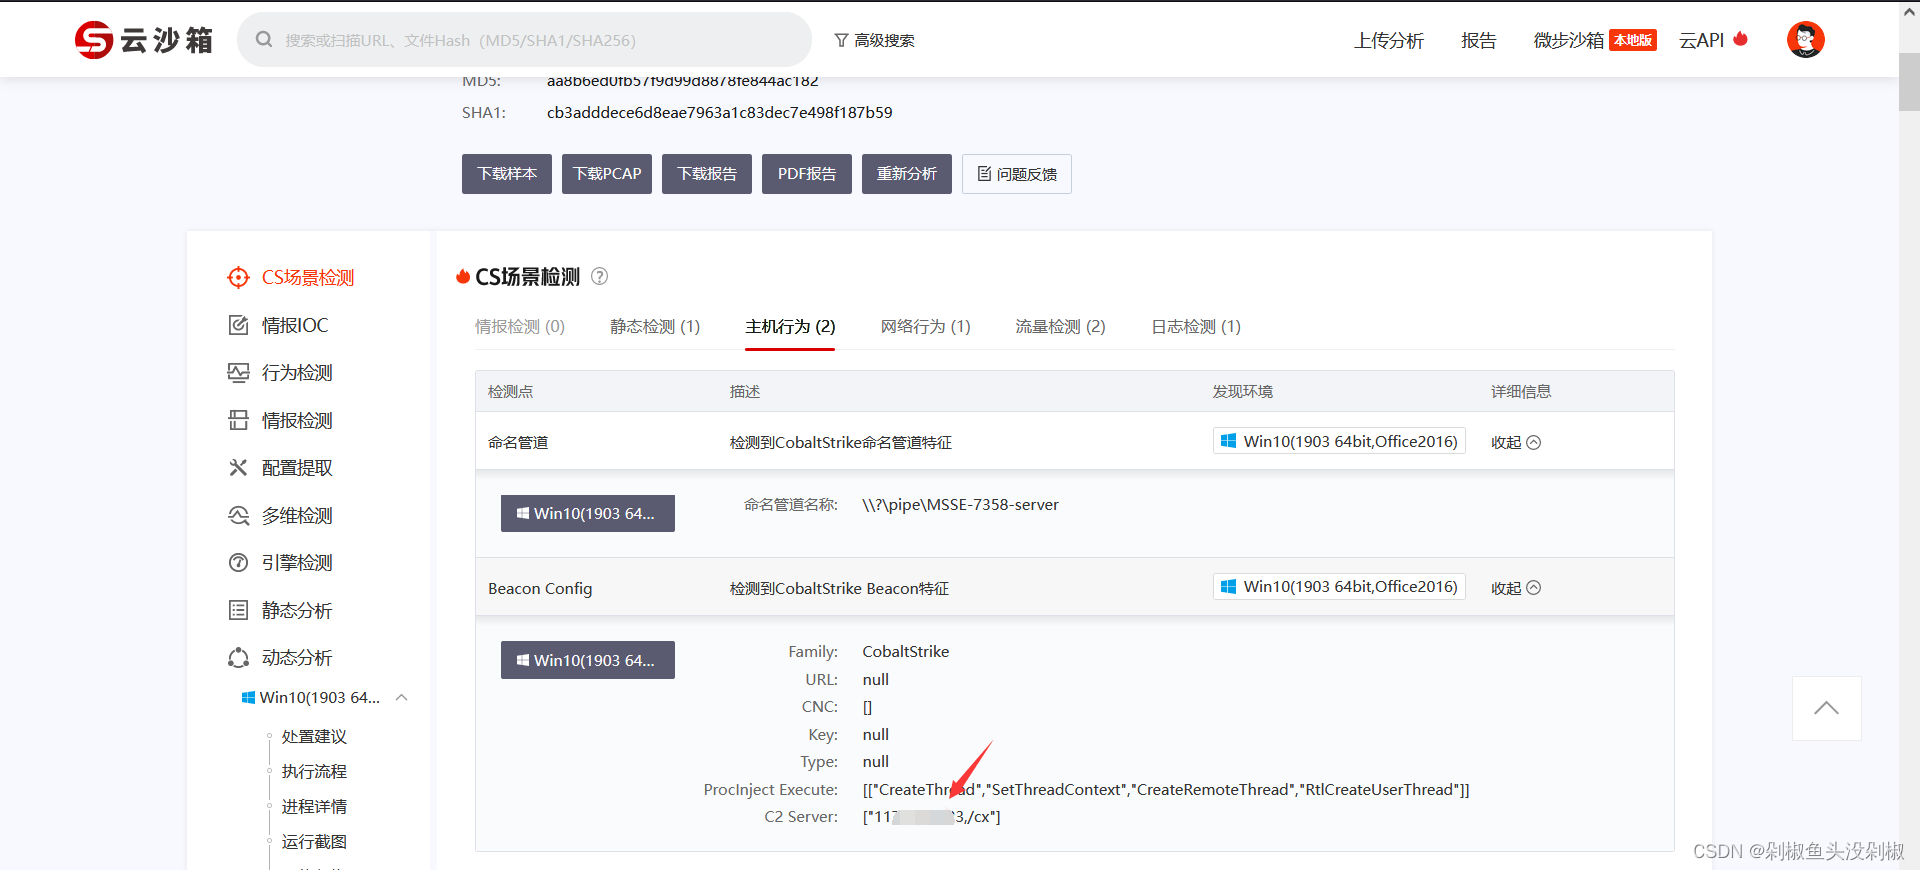Click the back-to-top arrow button
The width and height of the screenshot is (1920, 870).
click(1826, 708)
